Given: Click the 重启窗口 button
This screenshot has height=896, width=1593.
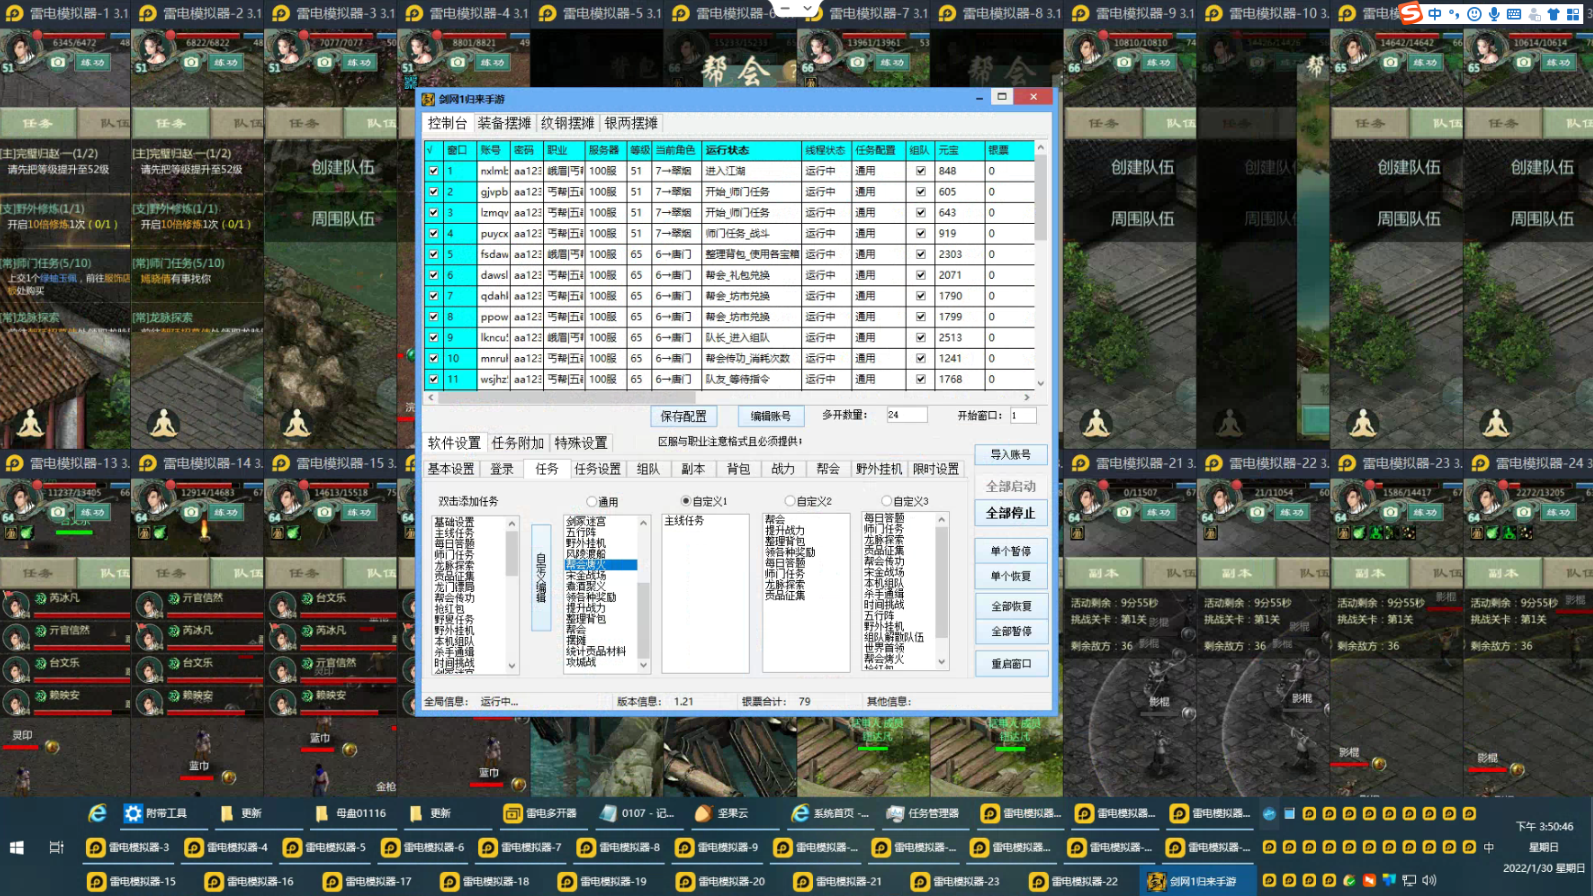Looking at the screenshot, I should pos(1011,664).
